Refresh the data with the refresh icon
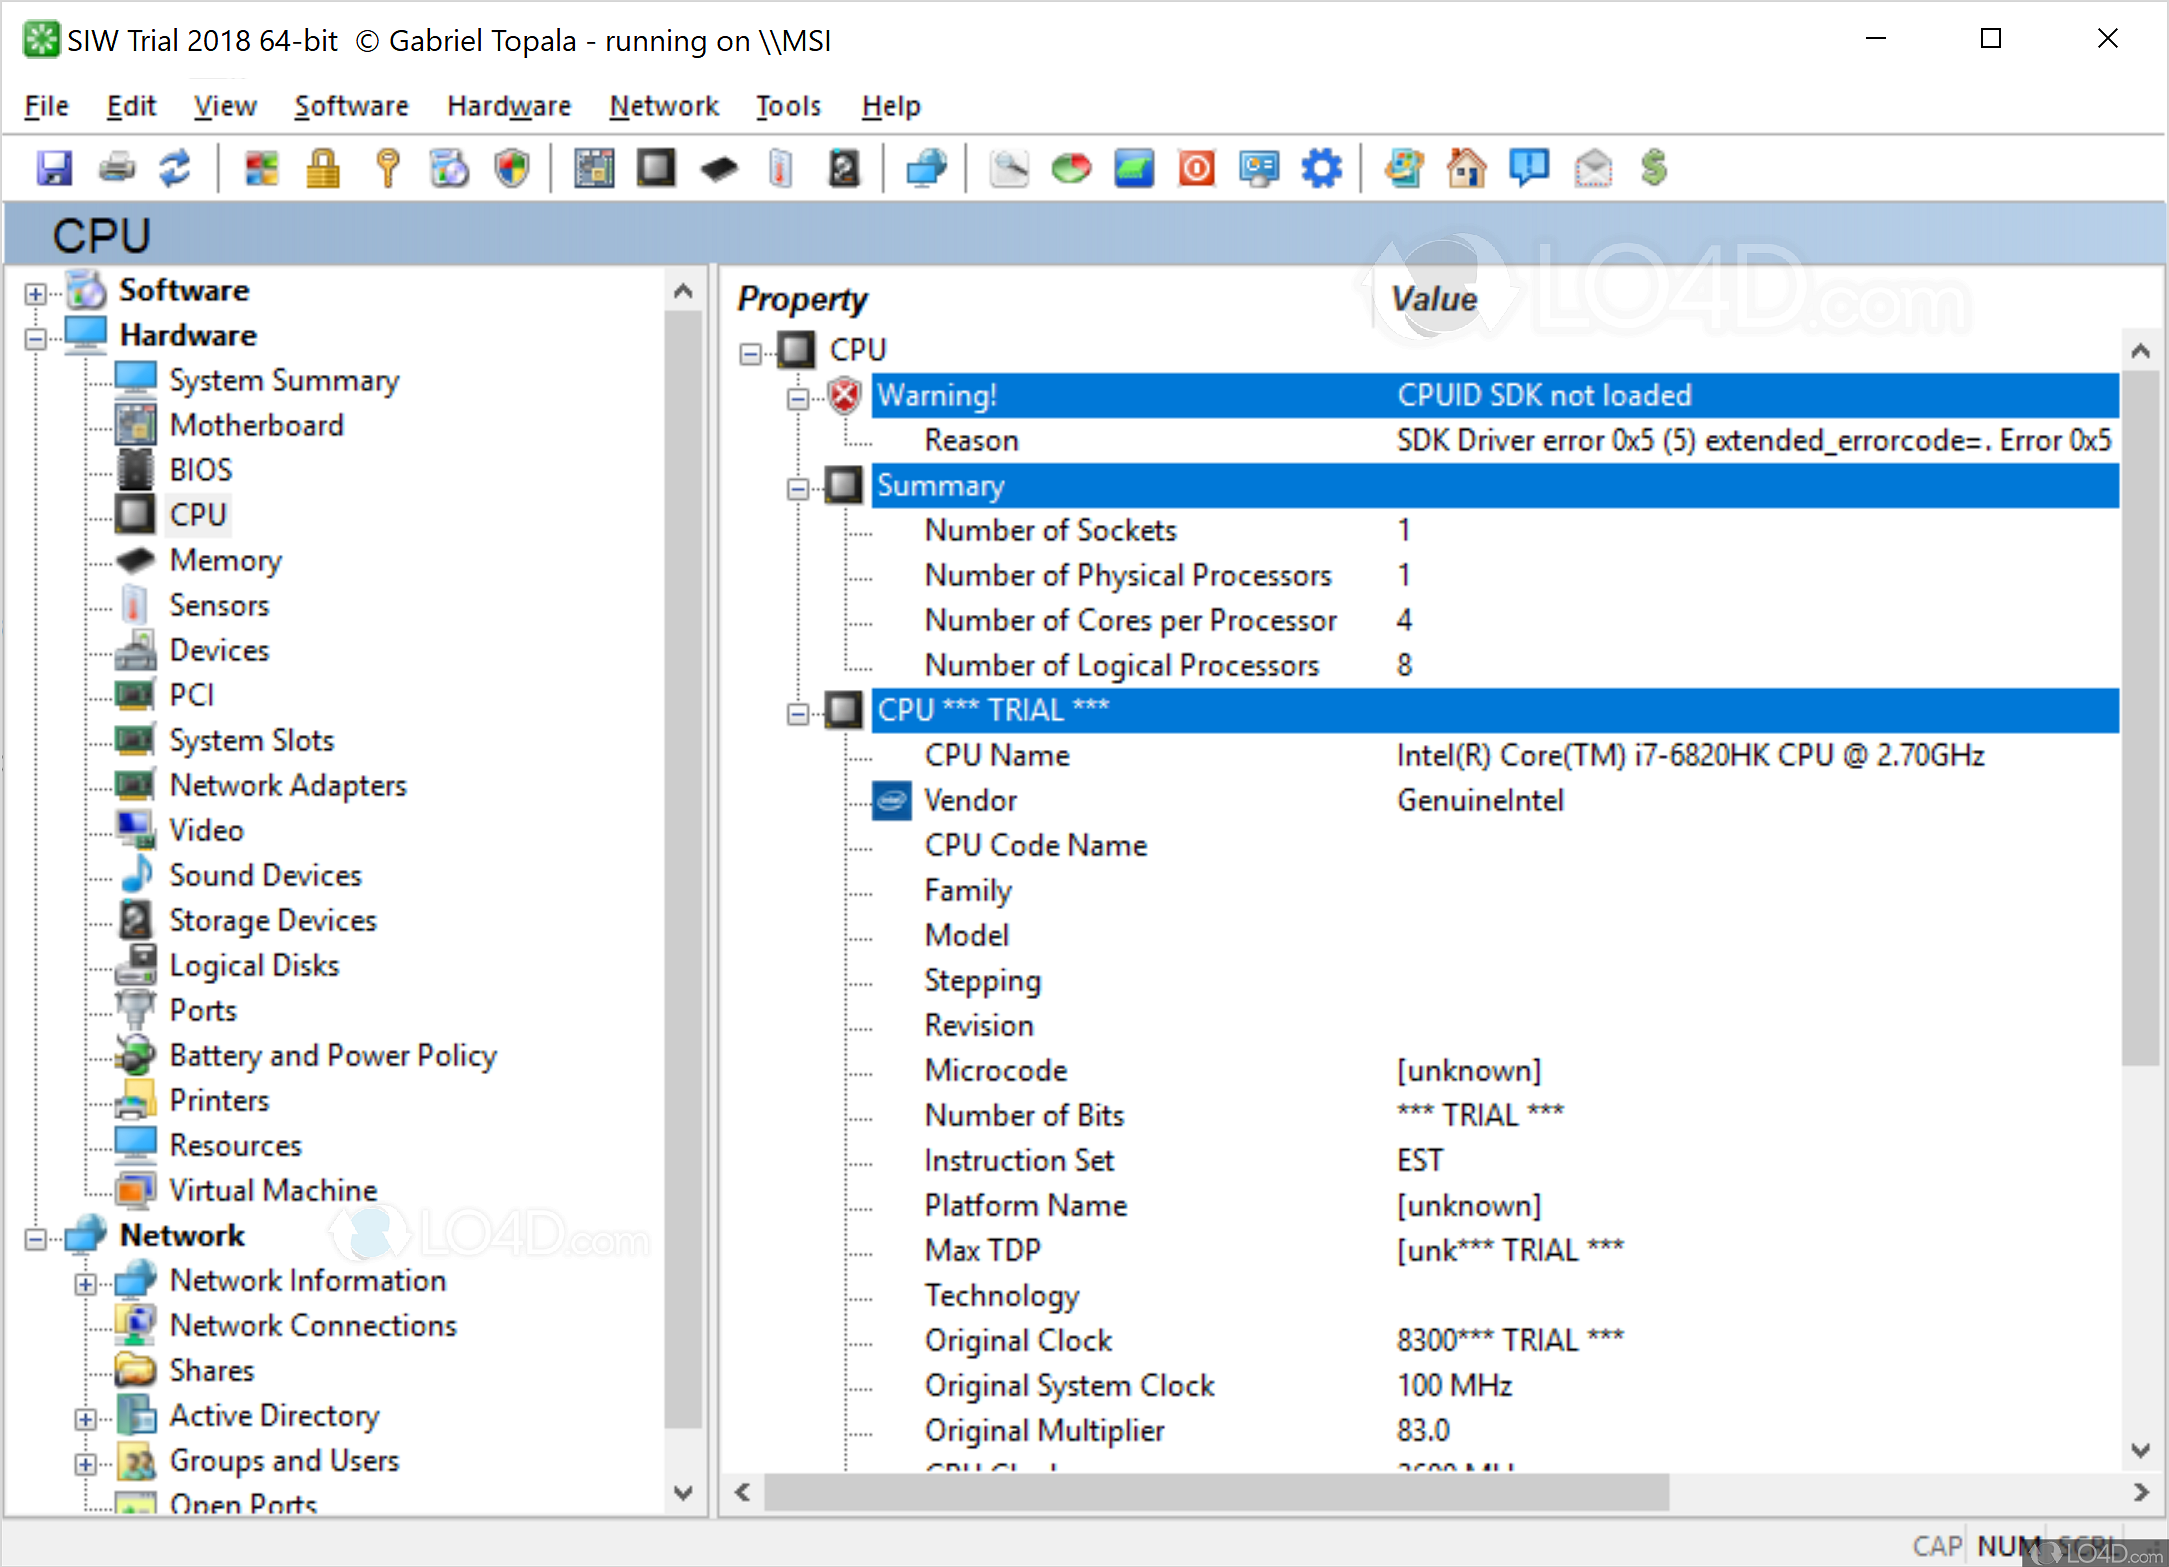The height and width of the screenshot is (1567, 2169). click(x=176, y=168)
